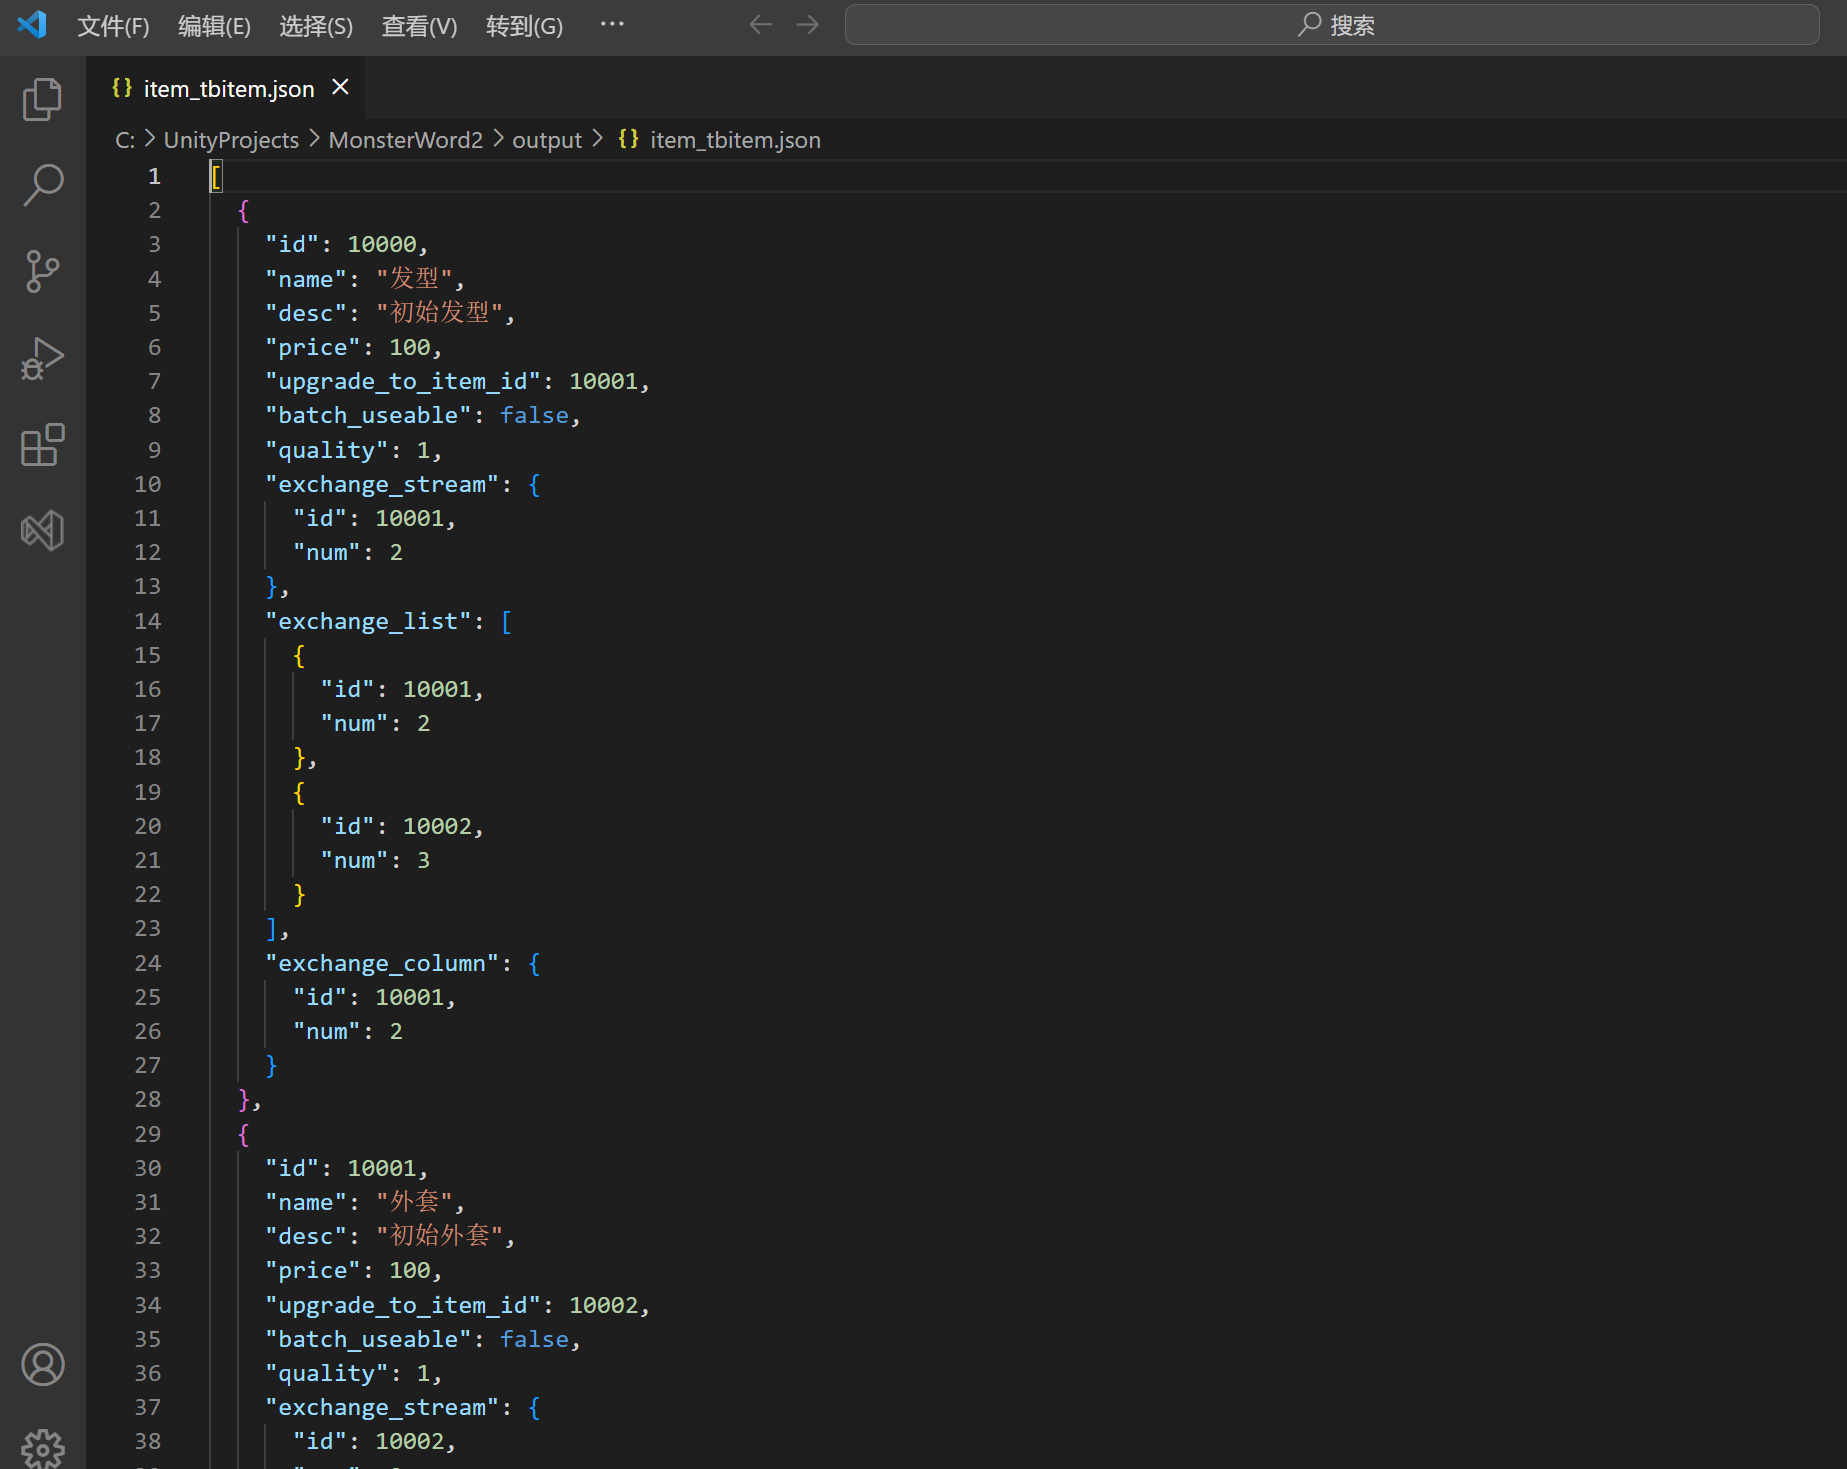Open the 查看(V) menu
The height and width of the screenshot is (1469, 1847).
419,26
